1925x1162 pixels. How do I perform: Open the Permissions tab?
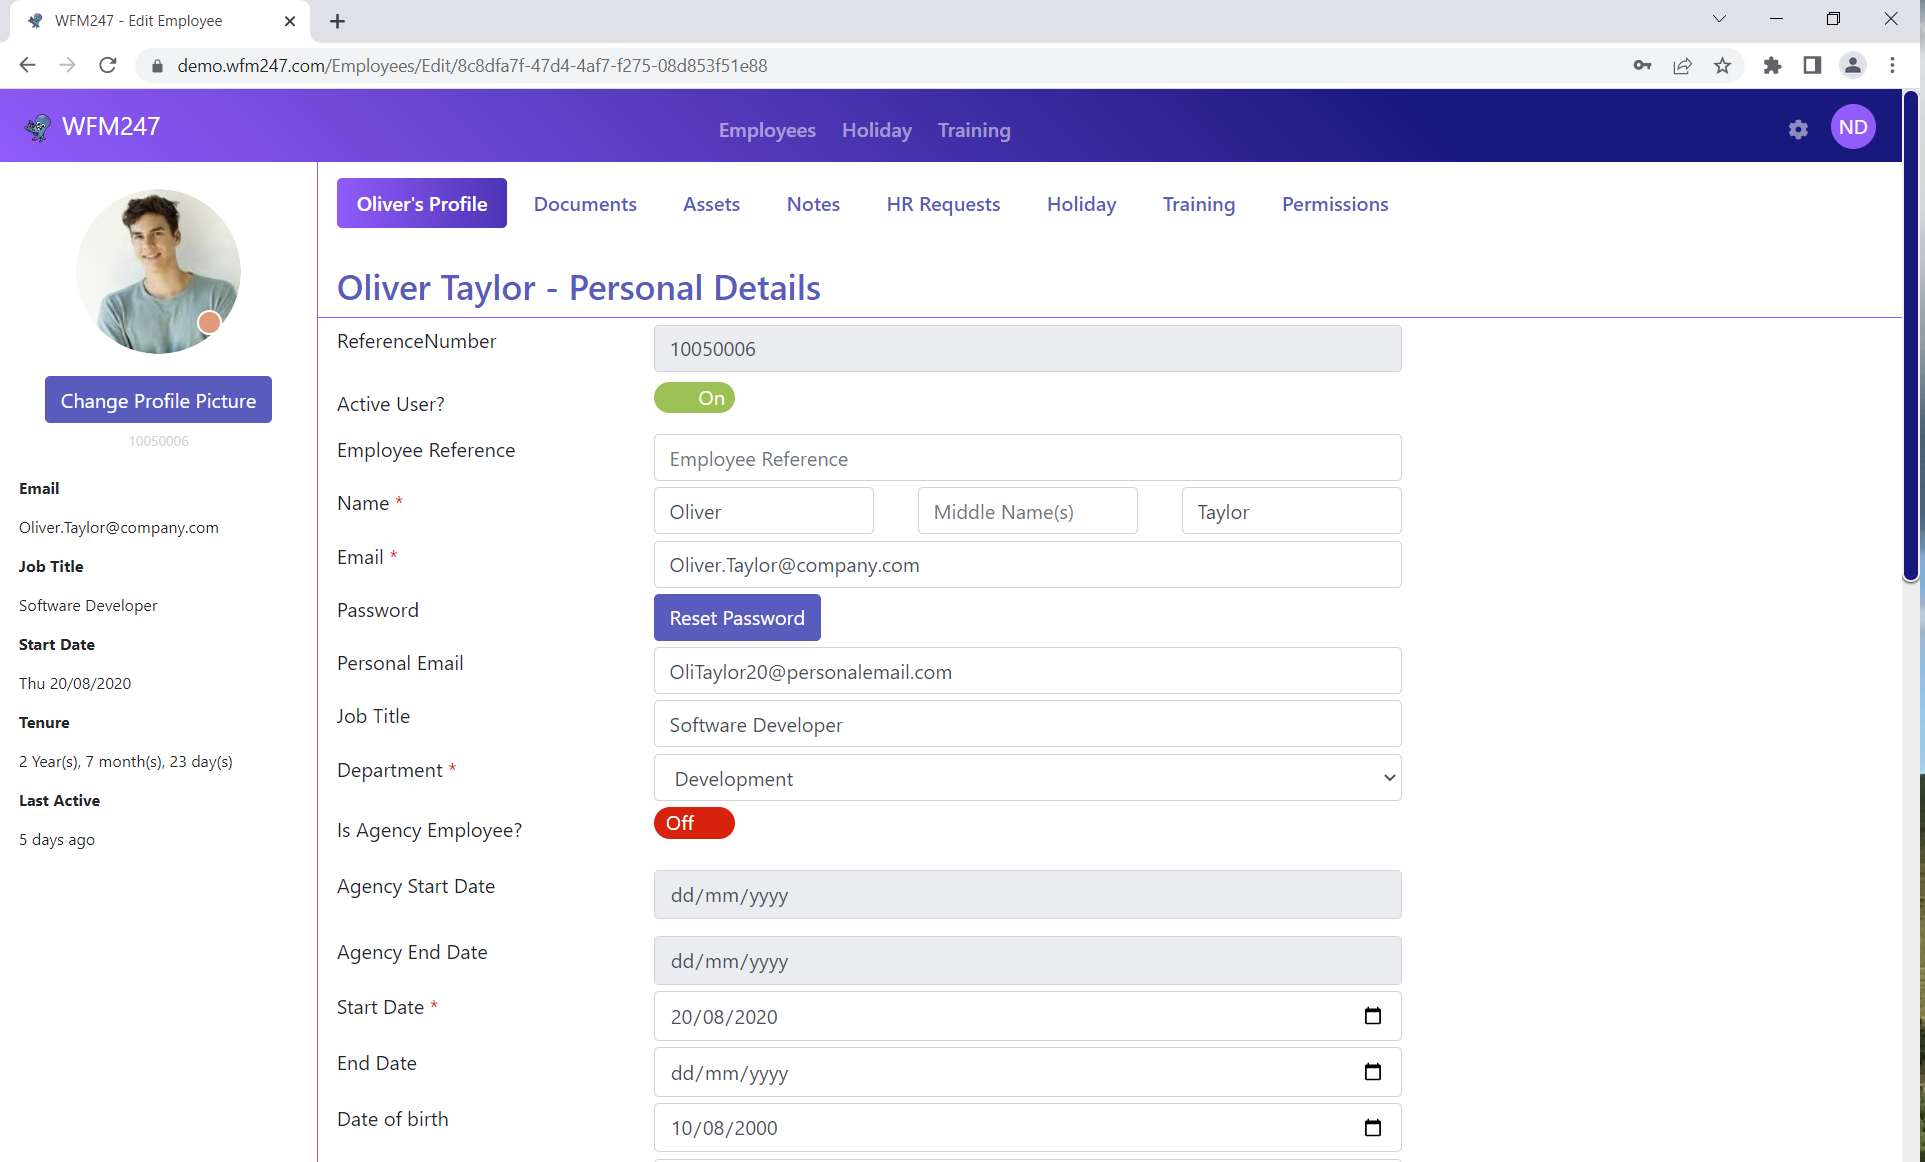pos(1335,204)
